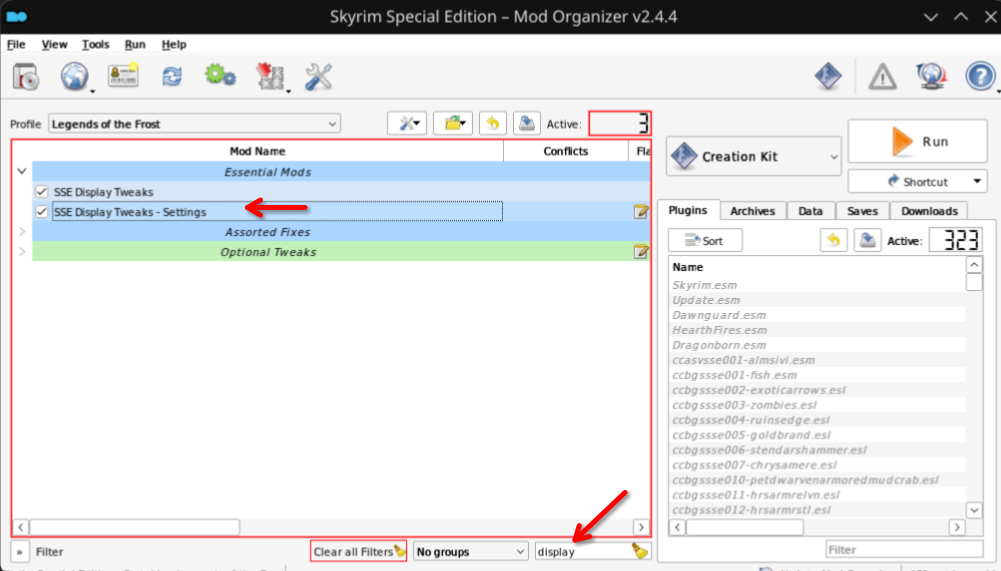
Task: Expand the Optional Tweaks separator
Action: point(22,252)
